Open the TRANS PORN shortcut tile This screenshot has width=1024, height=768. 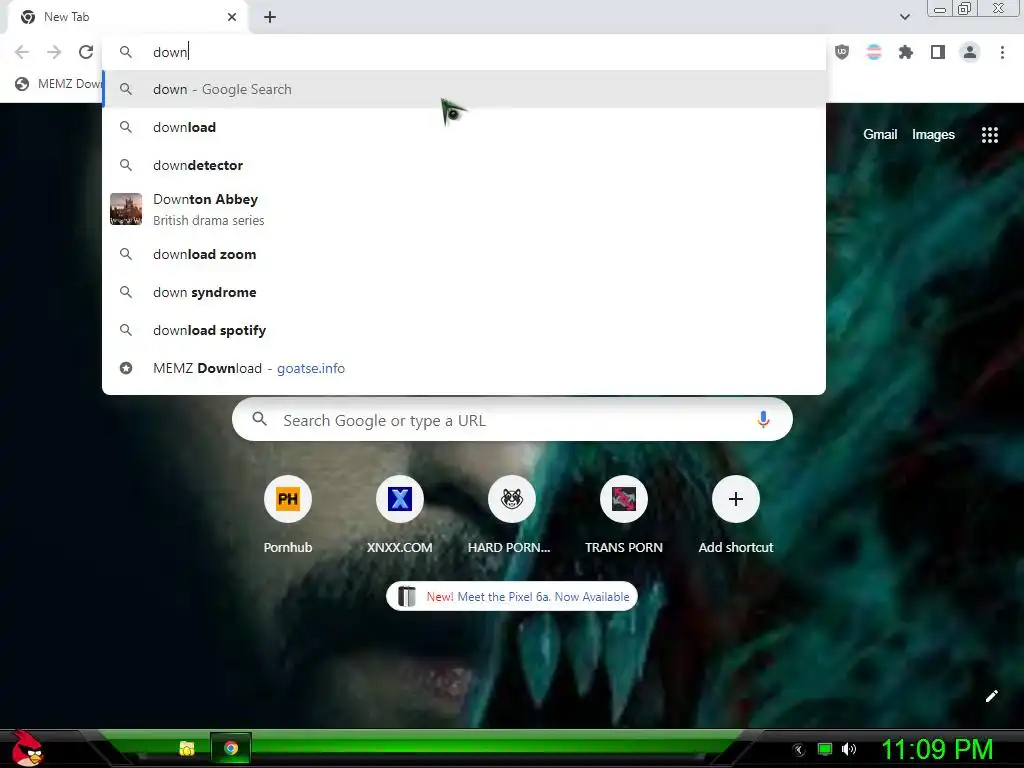click(x=624, y=515)
